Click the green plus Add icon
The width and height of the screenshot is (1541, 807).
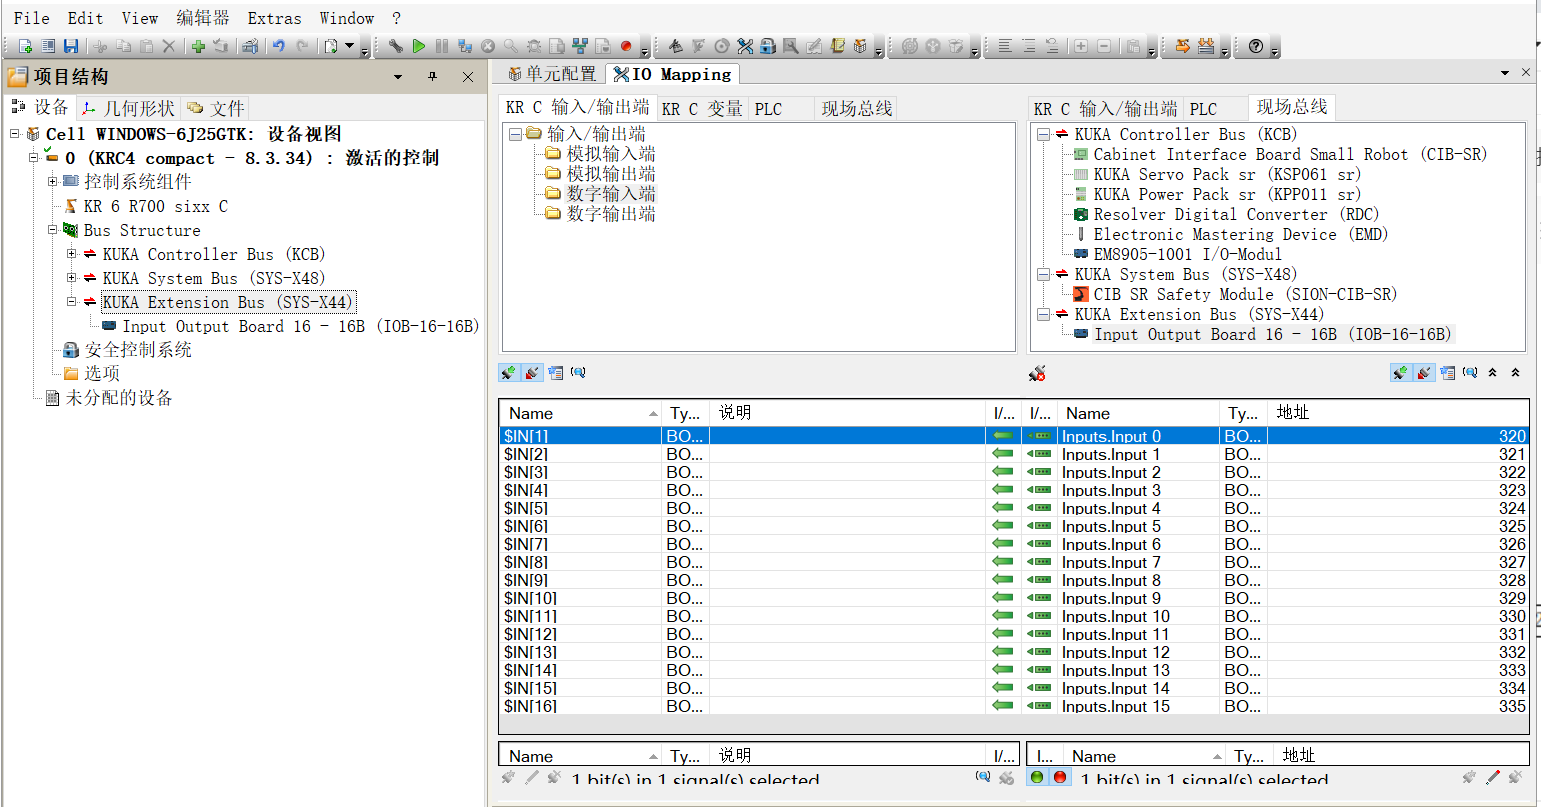pyautogui.click(x=198, y=46)
